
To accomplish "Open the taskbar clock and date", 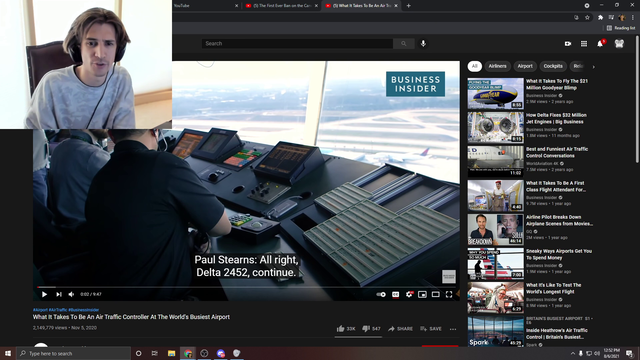I will [611, 353].
